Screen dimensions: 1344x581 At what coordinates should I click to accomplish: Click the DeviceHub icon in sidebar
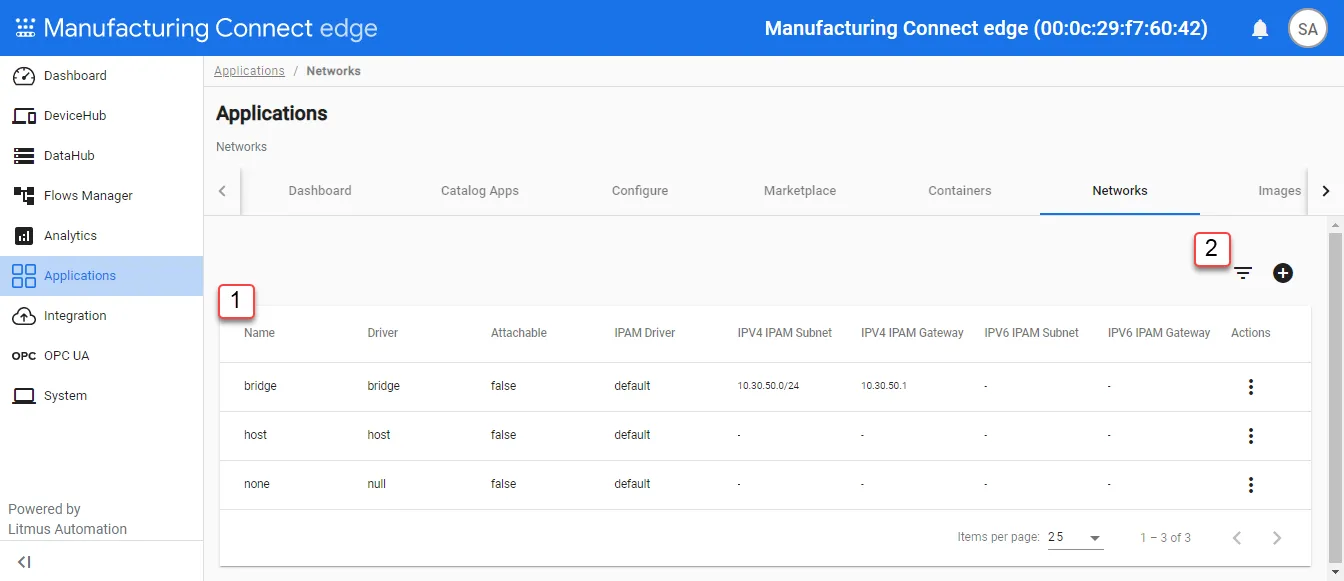click(x=24, y=116)
